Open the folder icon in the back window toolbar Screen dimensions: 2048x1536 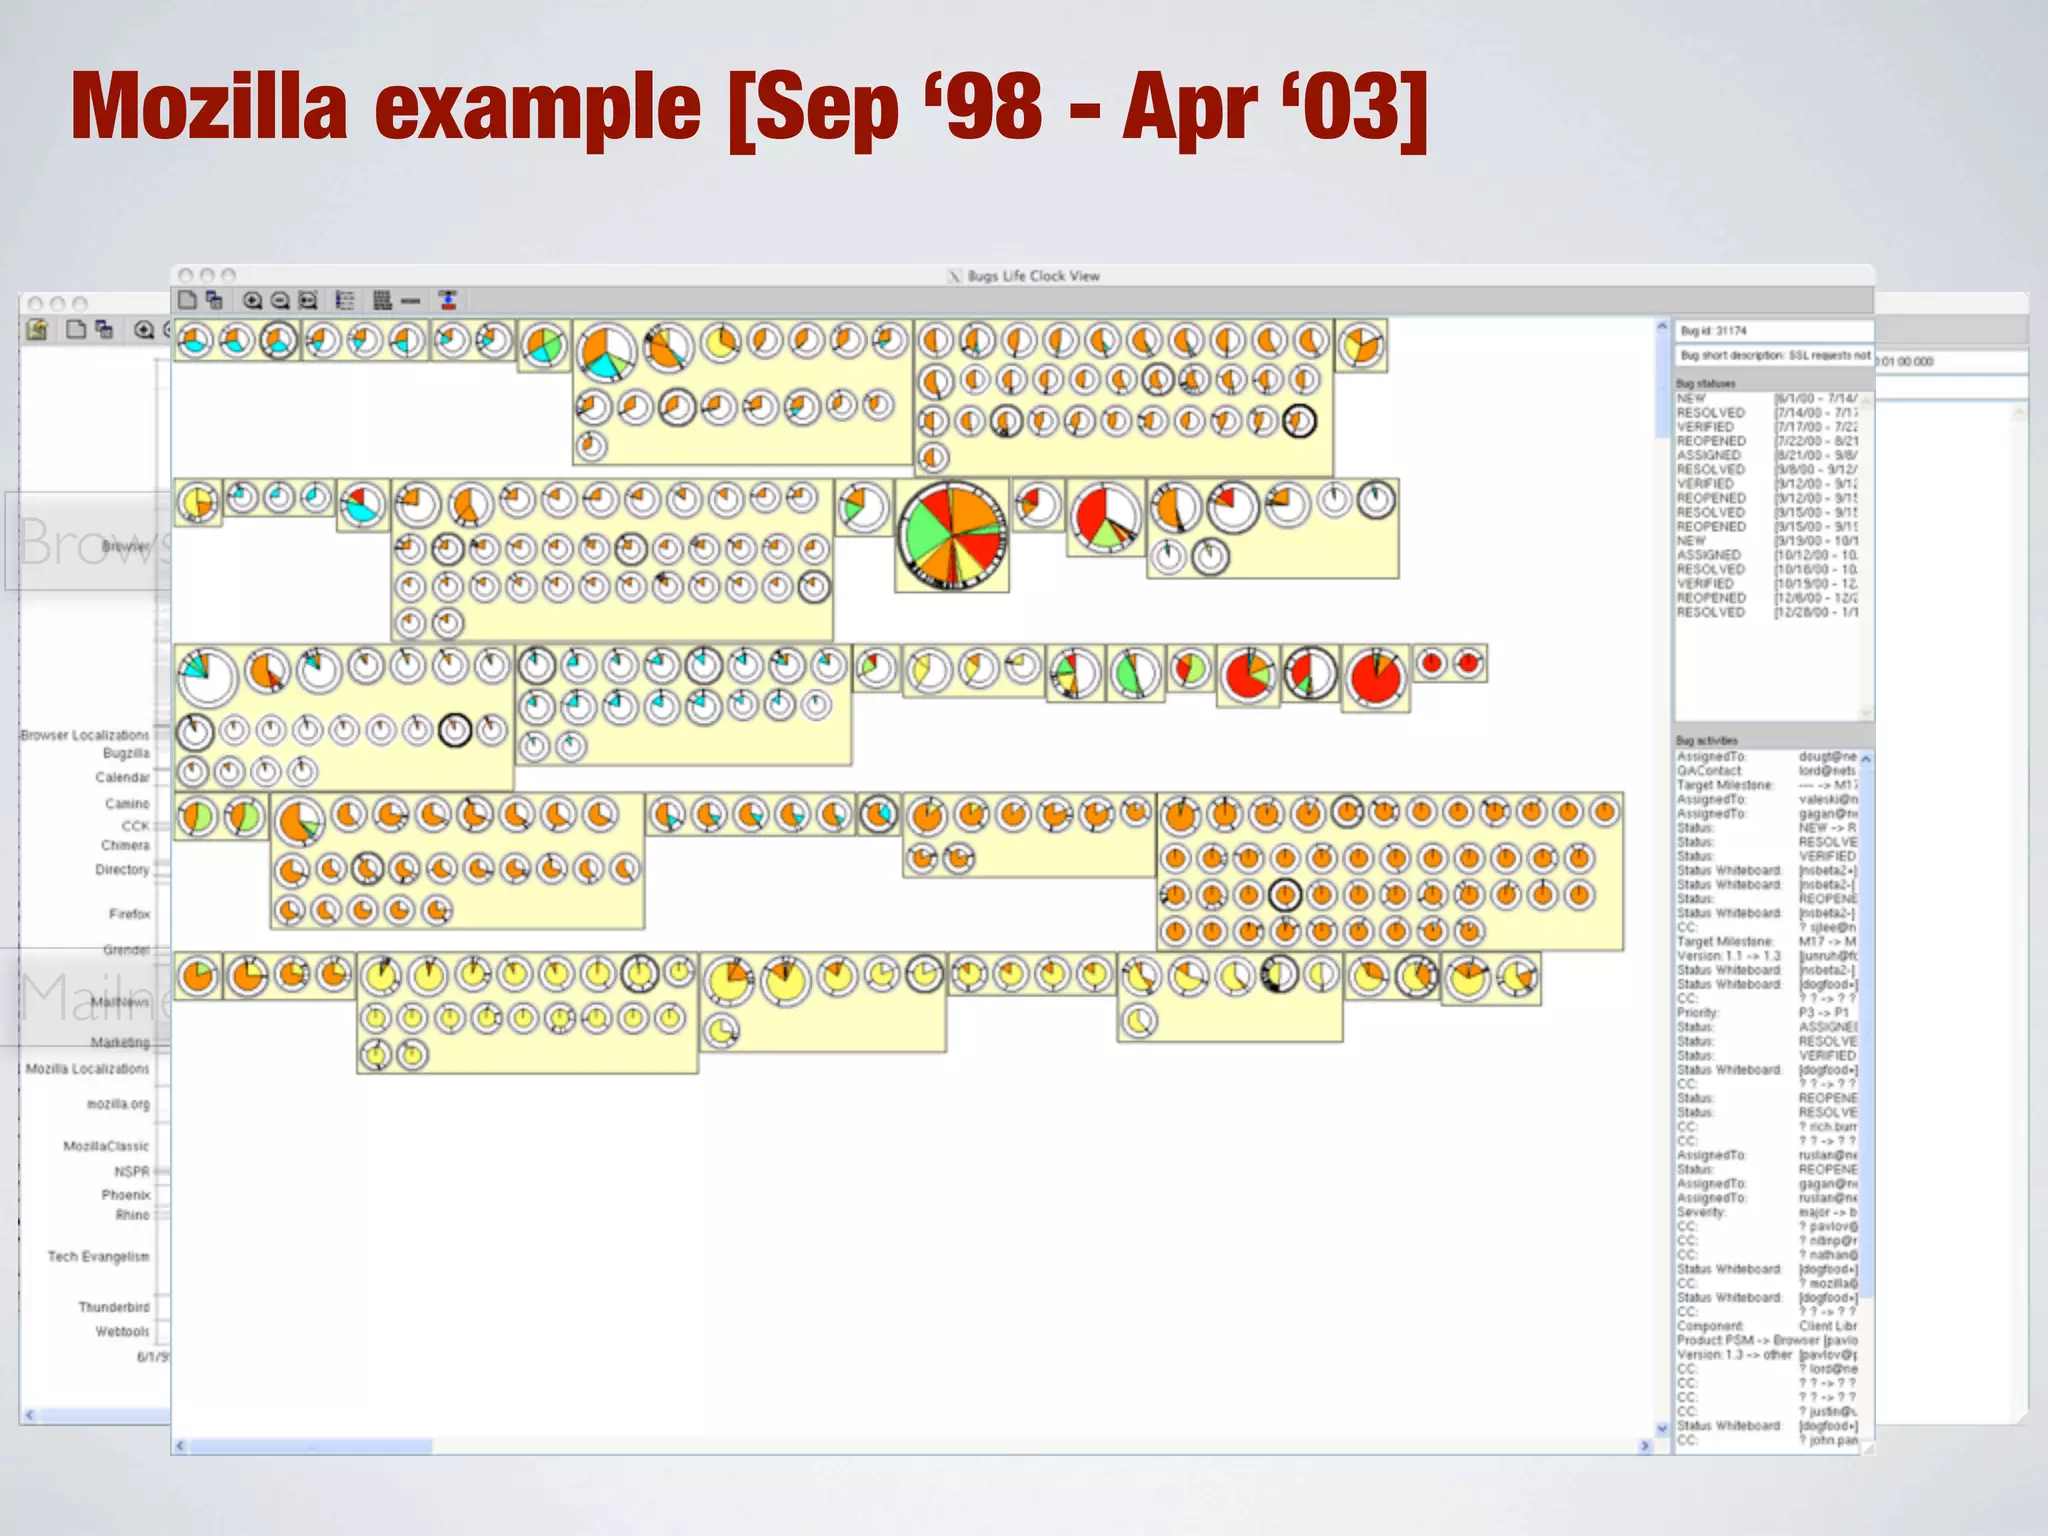[x=38, y=329]
